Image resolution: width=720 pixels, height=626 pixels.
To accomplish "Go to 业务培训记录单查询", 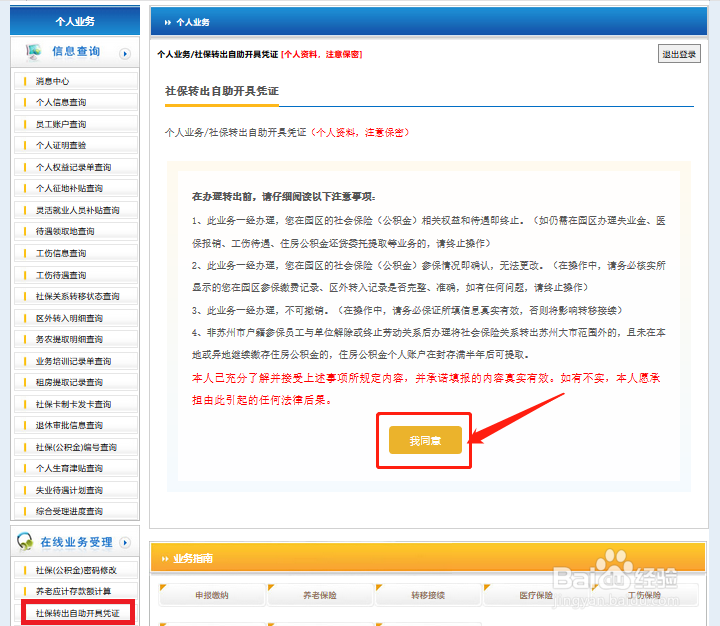I will pos(76,361).
